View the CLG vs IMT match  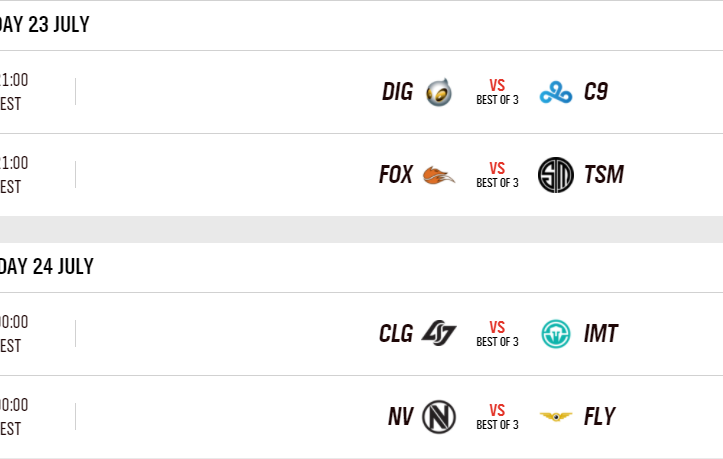[497, 334]
